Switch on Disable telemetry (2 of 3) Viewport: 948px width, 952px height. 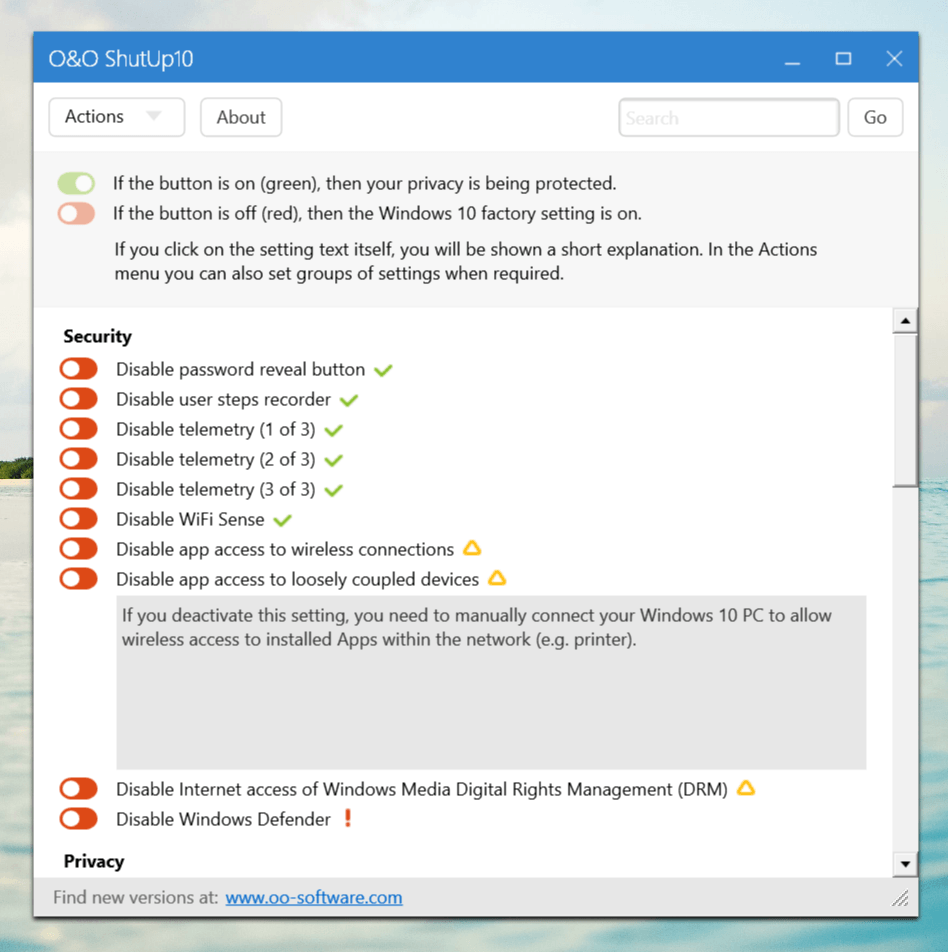coord(78,459)
